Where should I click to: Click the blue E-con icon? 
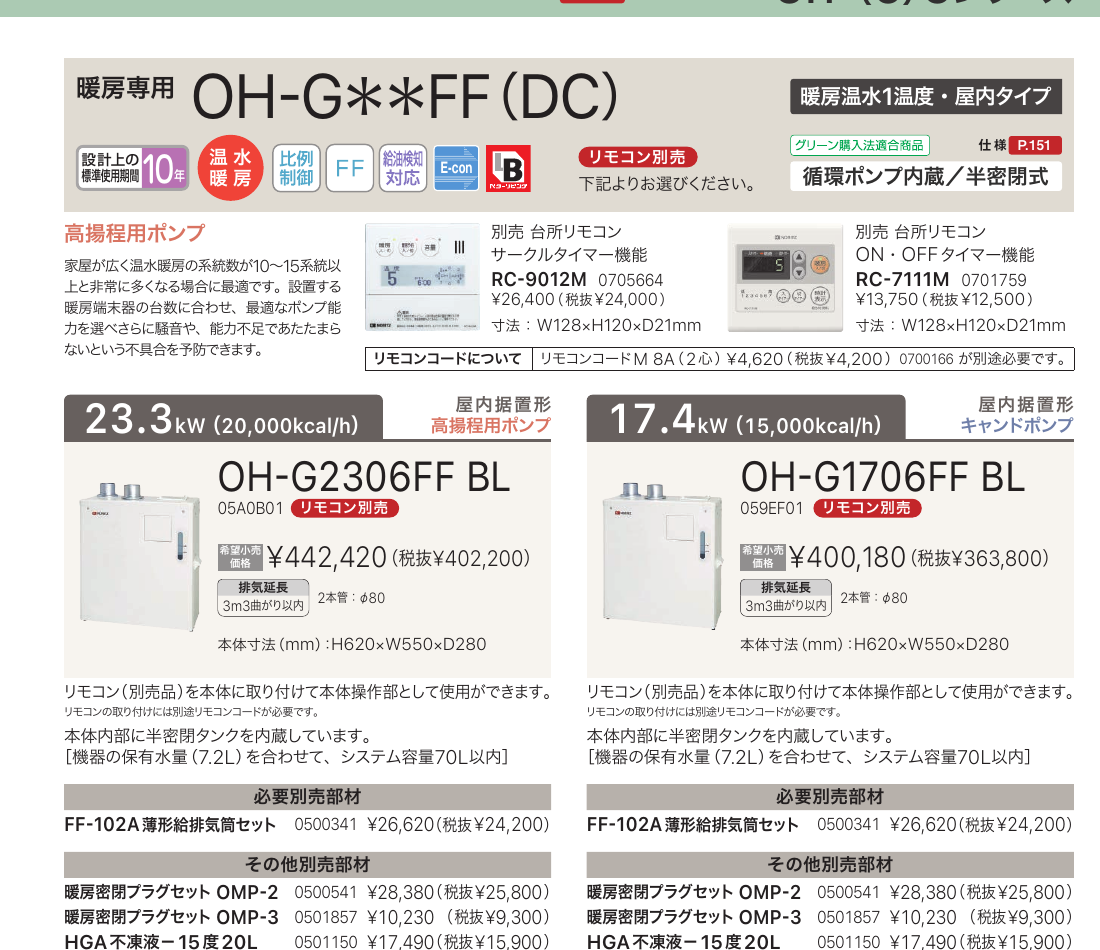click(456, 168)
